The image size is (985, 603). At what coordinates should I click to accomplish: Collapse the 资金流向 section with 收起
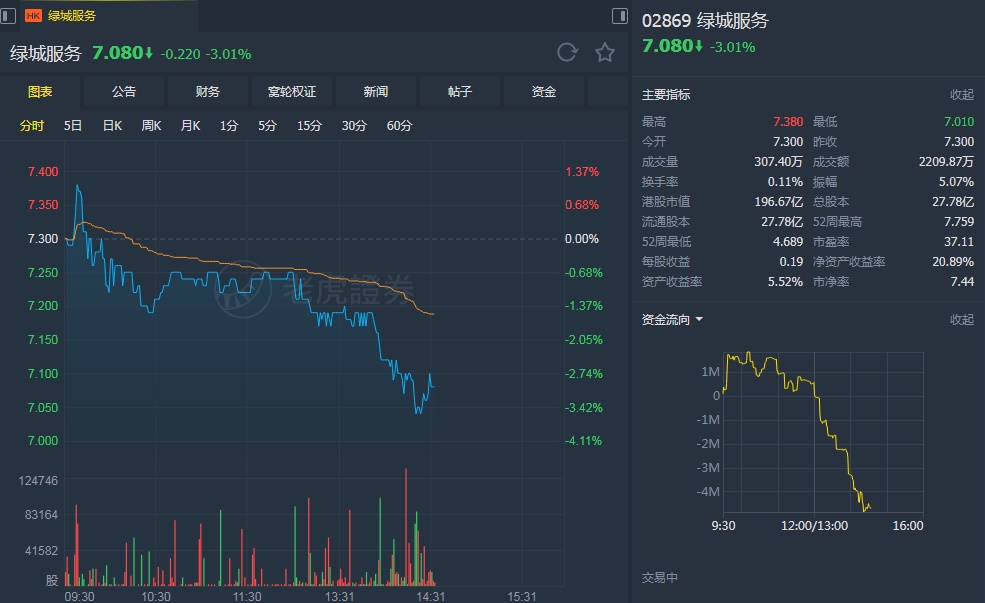point(961,320)
